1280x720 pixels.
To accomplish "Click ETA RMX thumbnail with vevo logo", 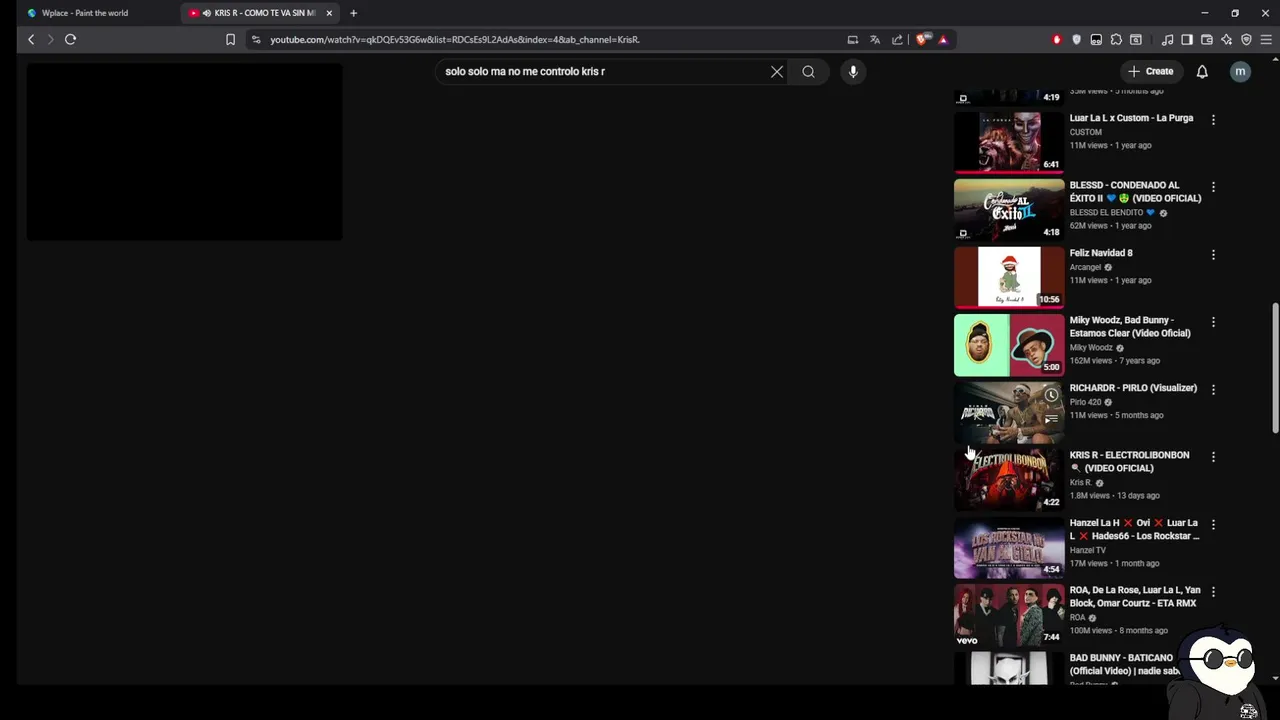I will point(1009,615).
